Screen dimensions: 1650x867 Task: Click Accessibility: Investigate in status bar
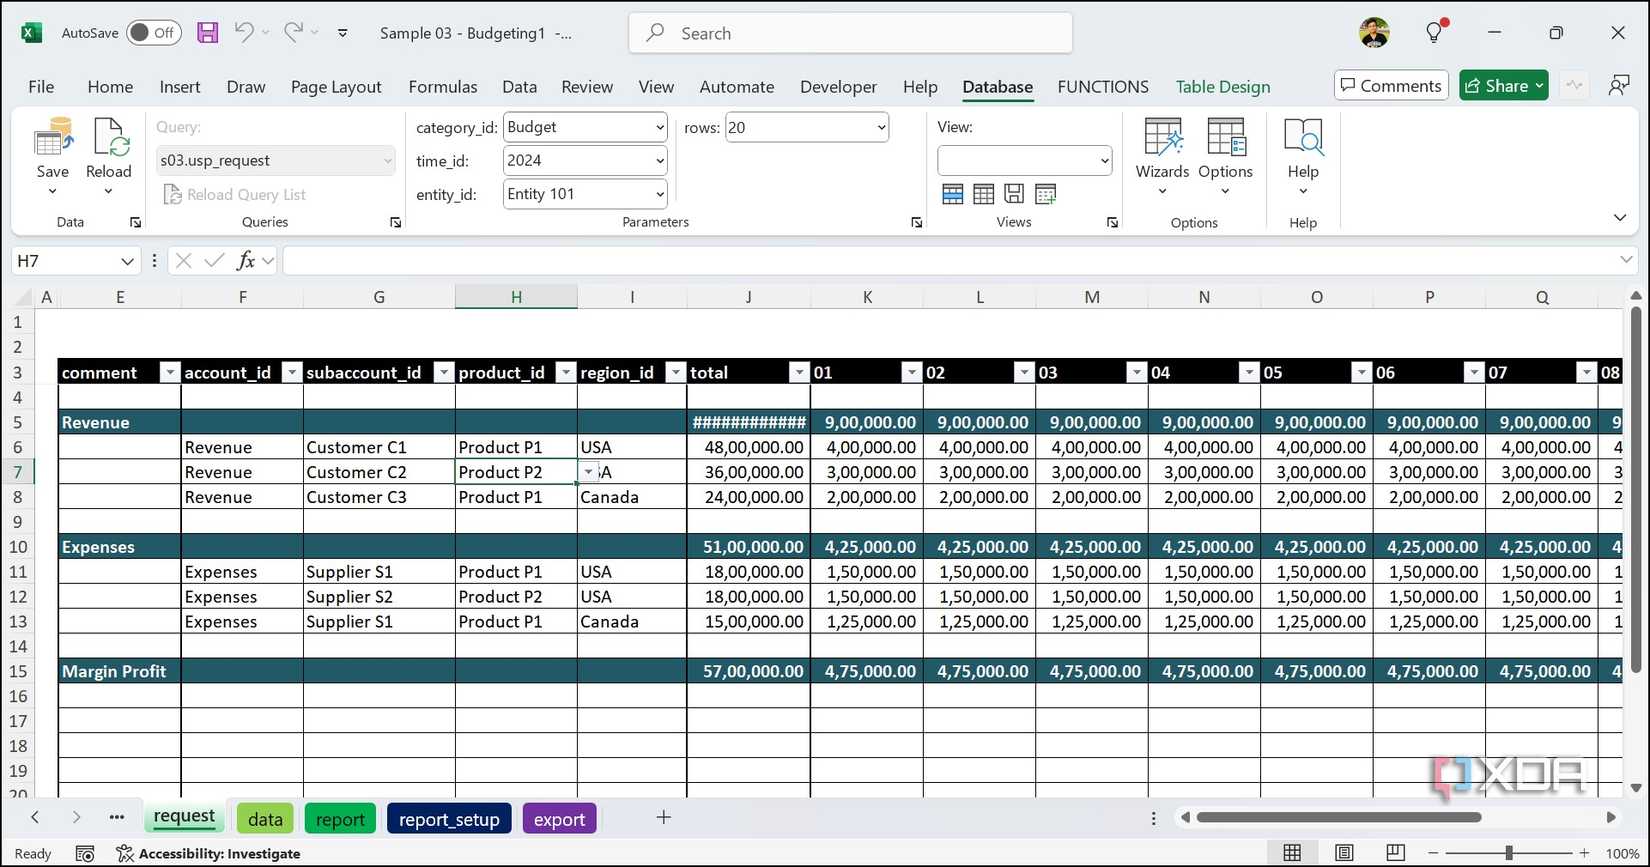[x=209, y=853]
